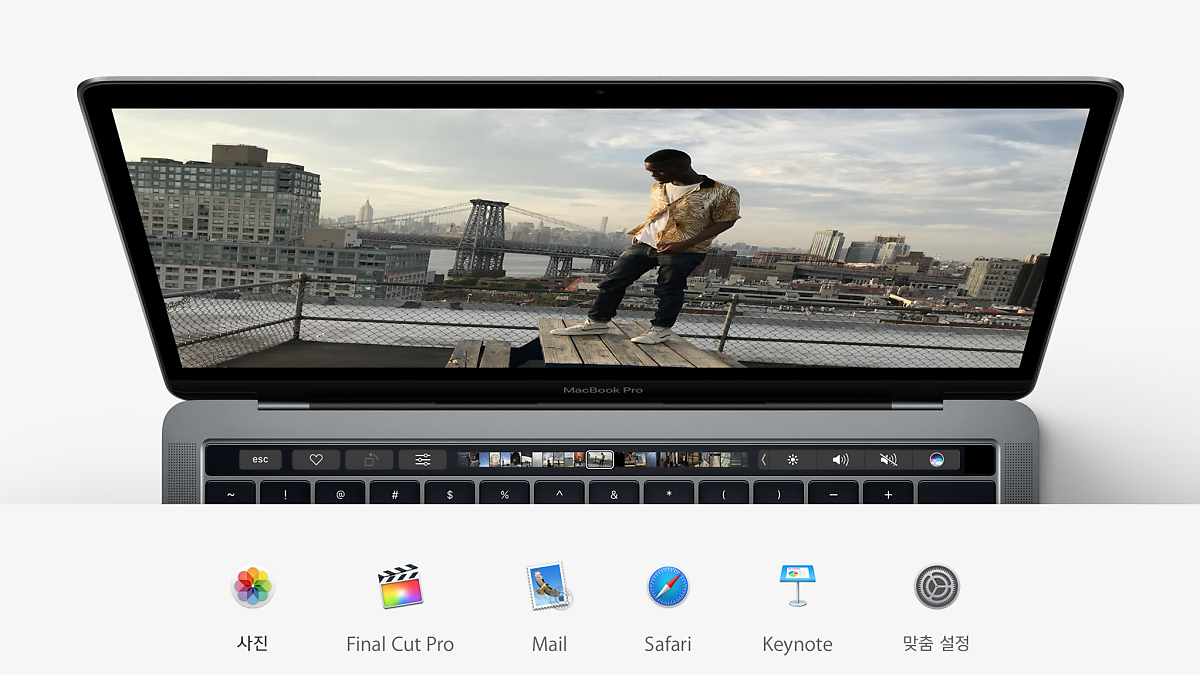Viewport: 1200px width, 675px height.
Task: Select the Final Cut Pro clapperboard icon
Action: click(x=400, y=587)
